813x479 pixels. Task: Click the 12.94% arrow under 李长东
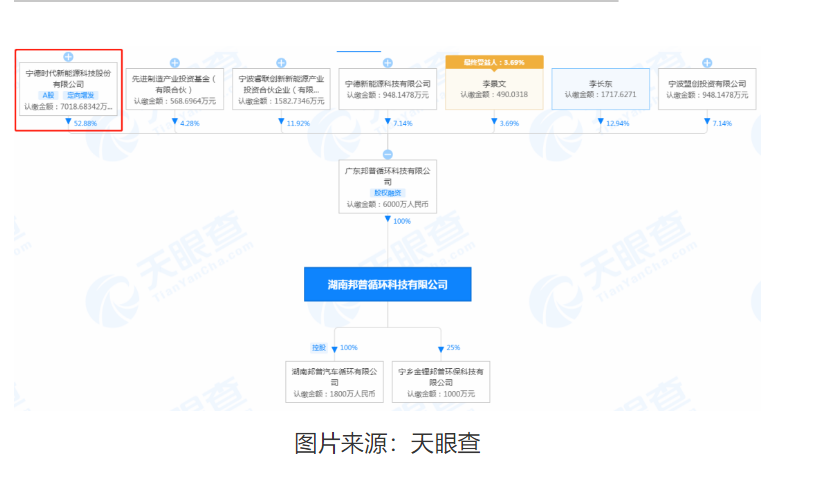601,122
